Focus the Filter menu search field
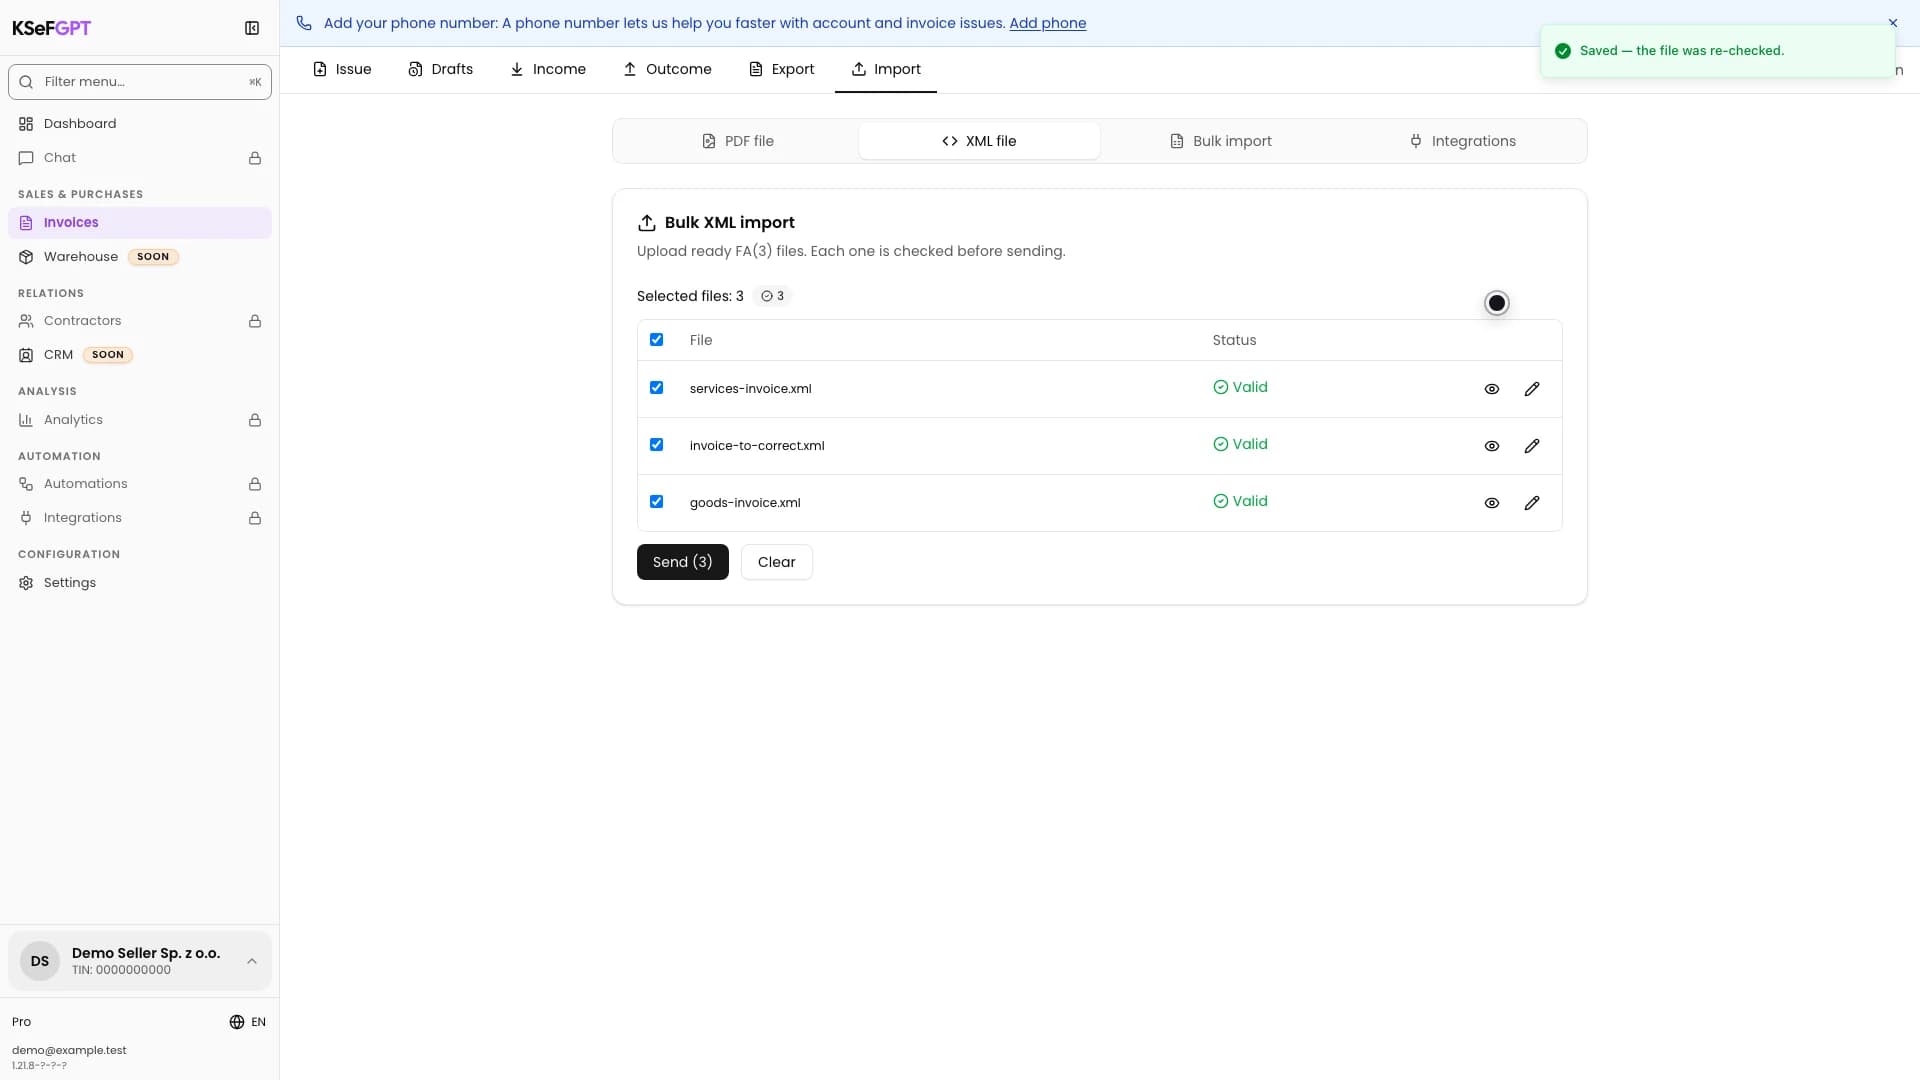1920x1080 pixels. click(140, 82)
